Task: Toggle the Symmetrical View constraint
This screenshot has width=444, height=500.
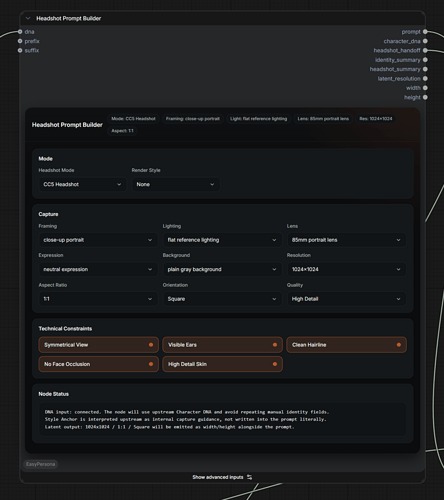Action: click(99, 345)
